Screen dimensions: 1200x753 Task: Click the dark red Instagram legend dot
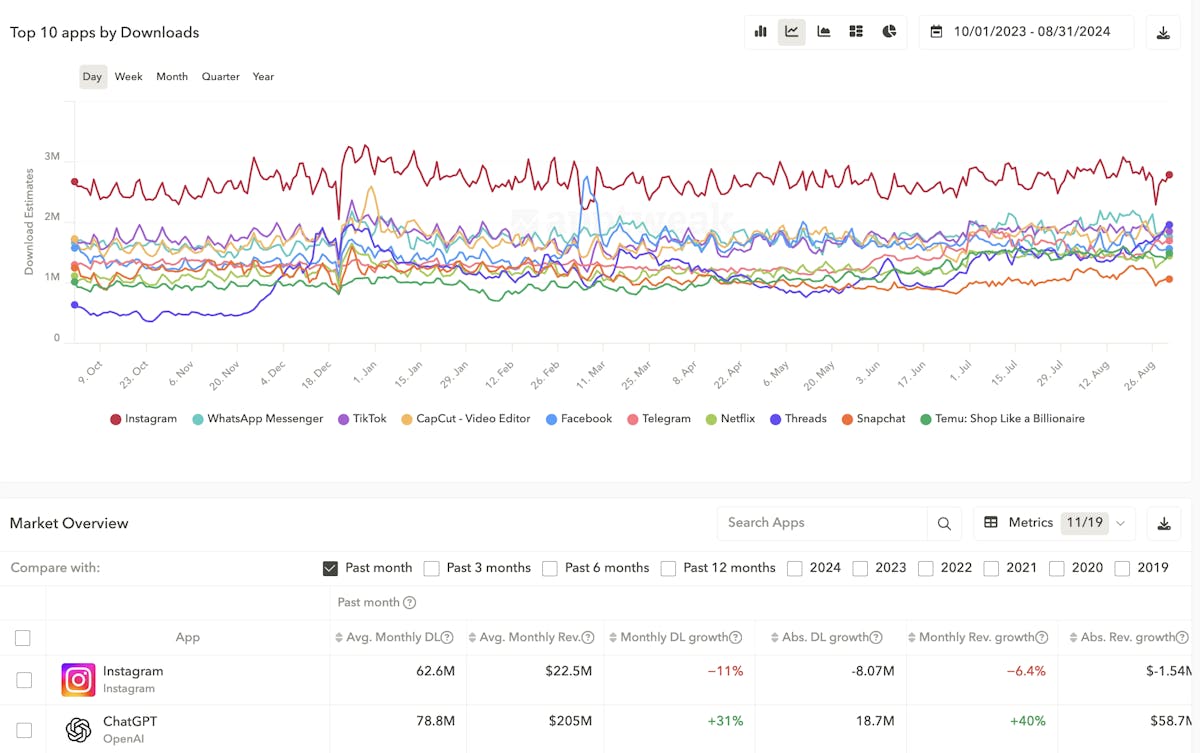116,419
